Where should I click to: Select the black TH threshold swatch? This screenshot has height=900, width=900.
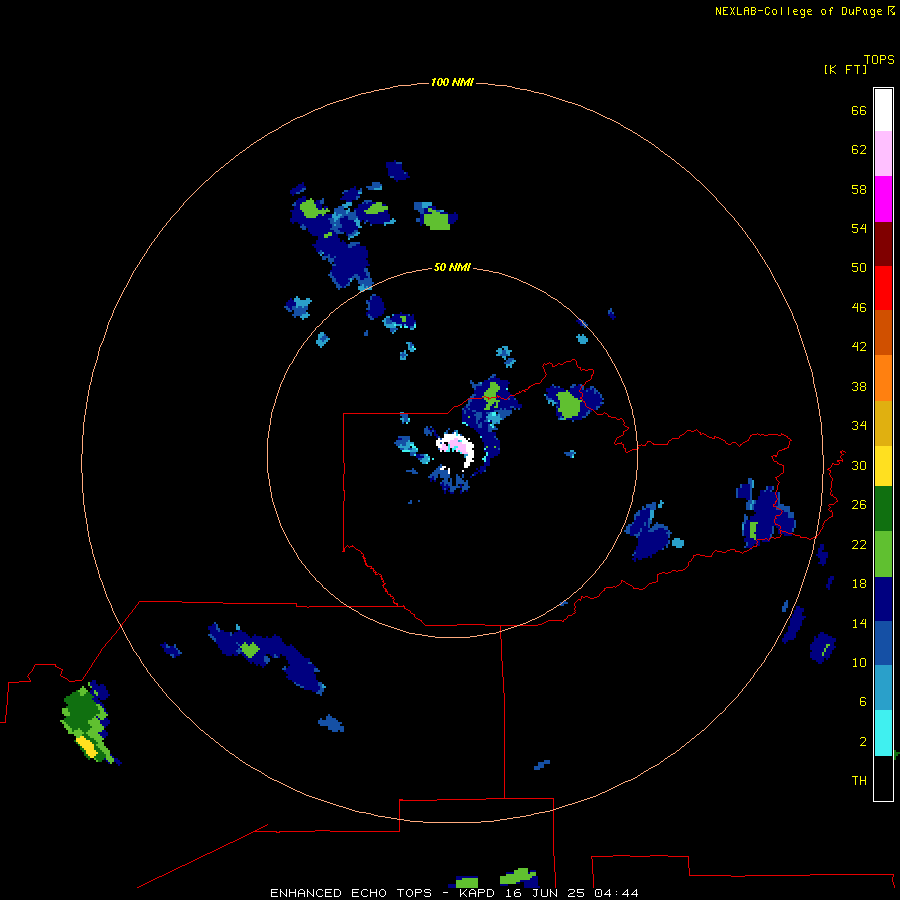click(883, 778)
